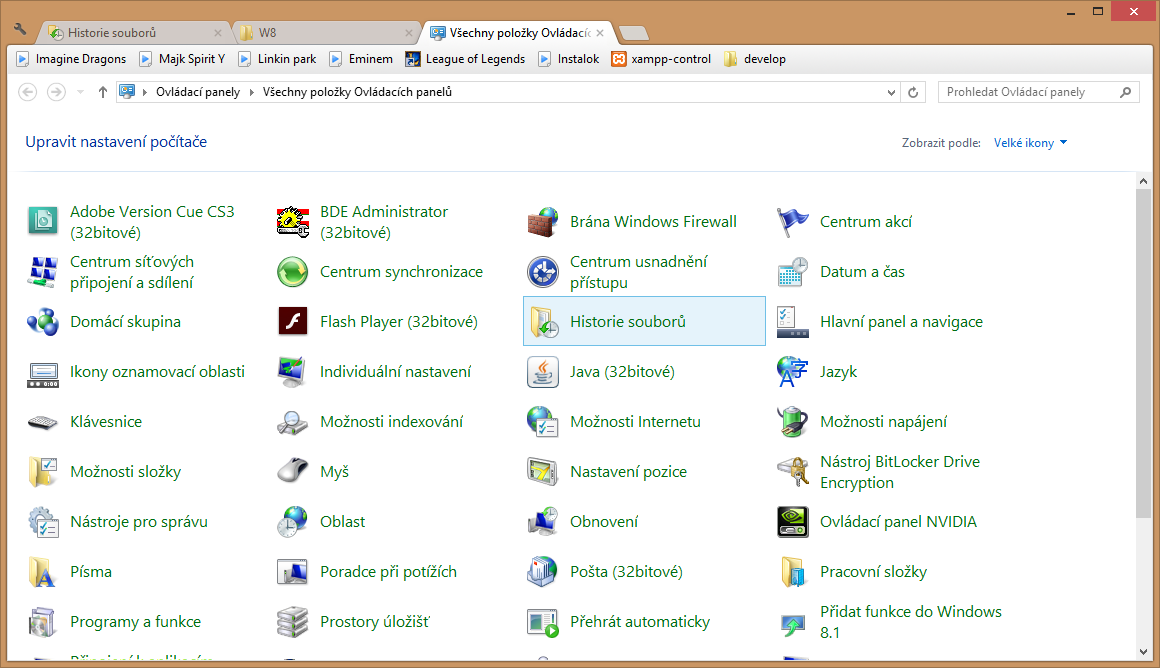Screen dimensions: 1160x668
Task: Click Obnovení link text
Action: coord(604,522)
